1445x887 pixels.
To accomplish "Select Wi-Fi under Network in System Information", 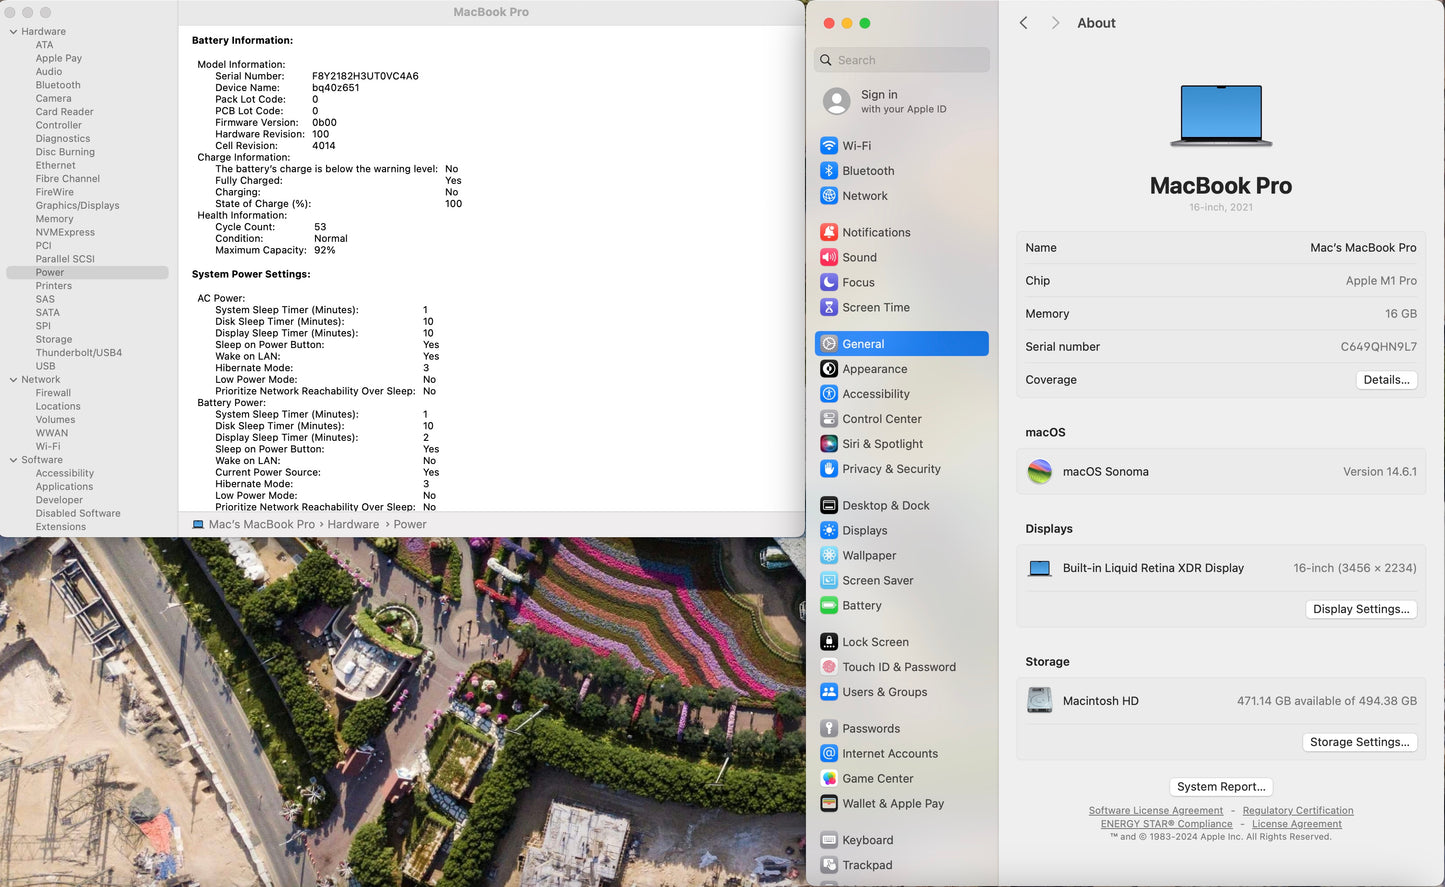I will pos(48,447).
